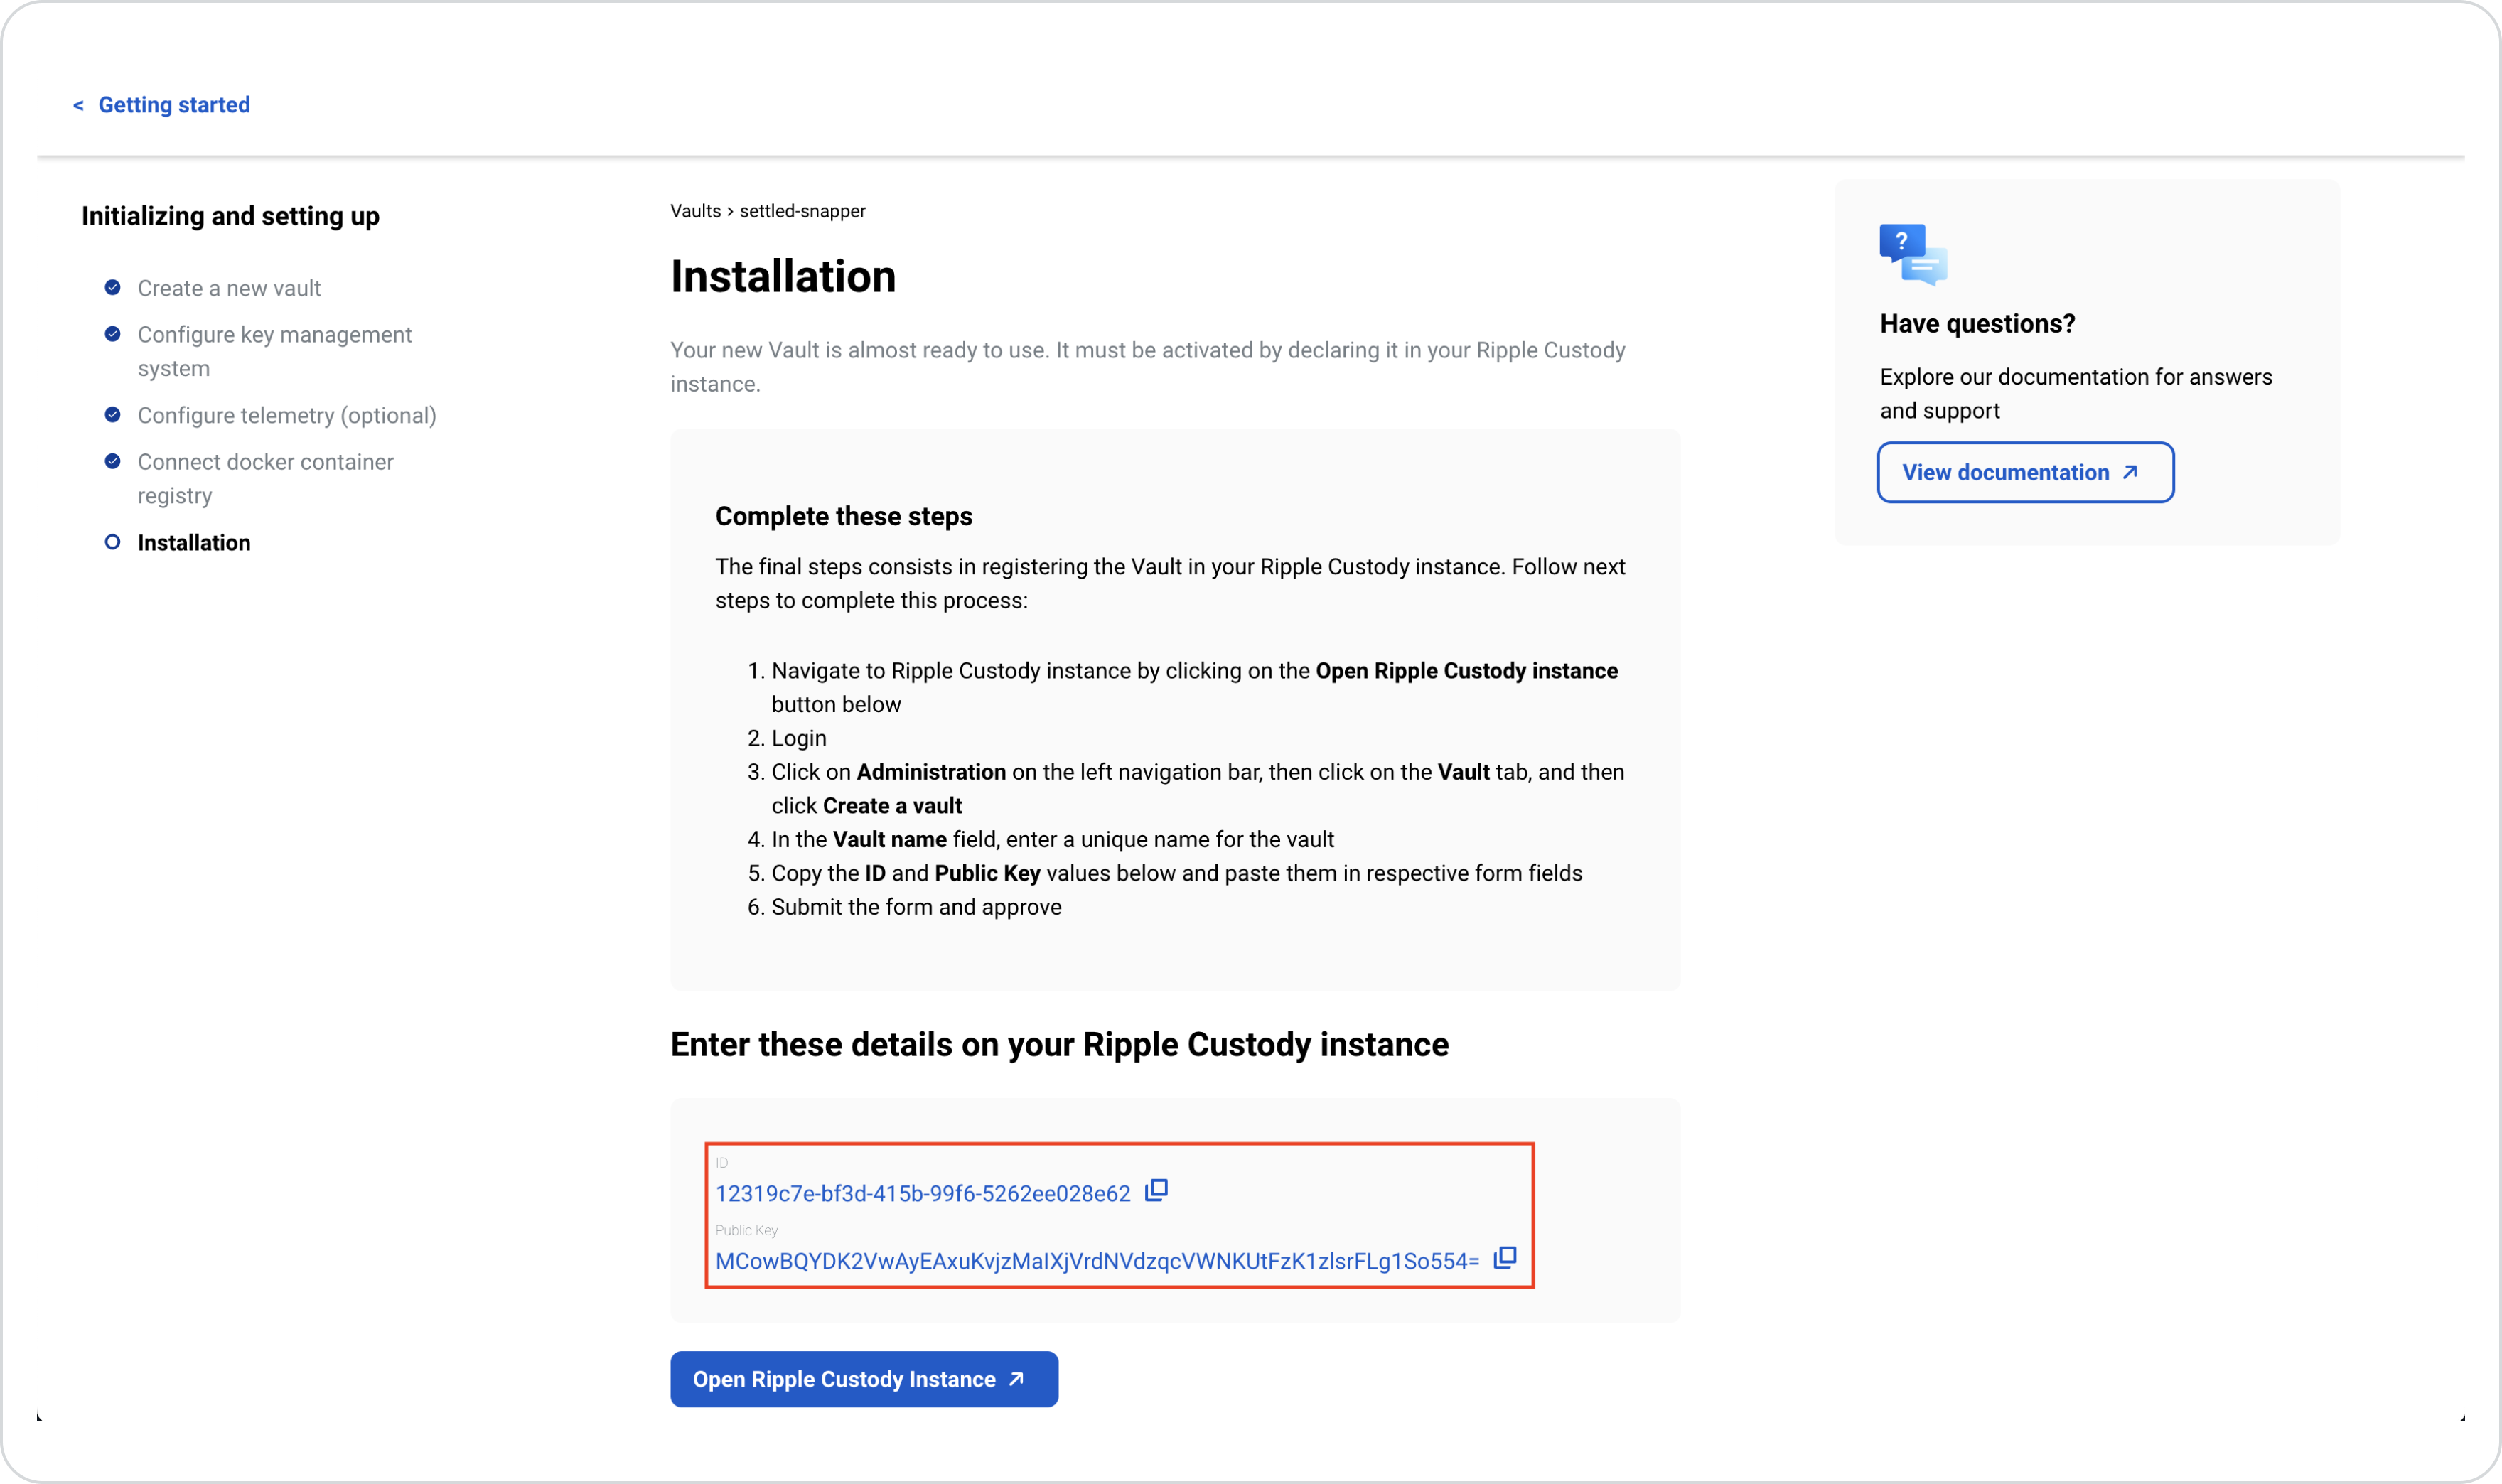Click the Public Key value starting MCowBQYDK2Vw
Viewport: 2502px width, 1484px height.
[x=1097, y=1261]
